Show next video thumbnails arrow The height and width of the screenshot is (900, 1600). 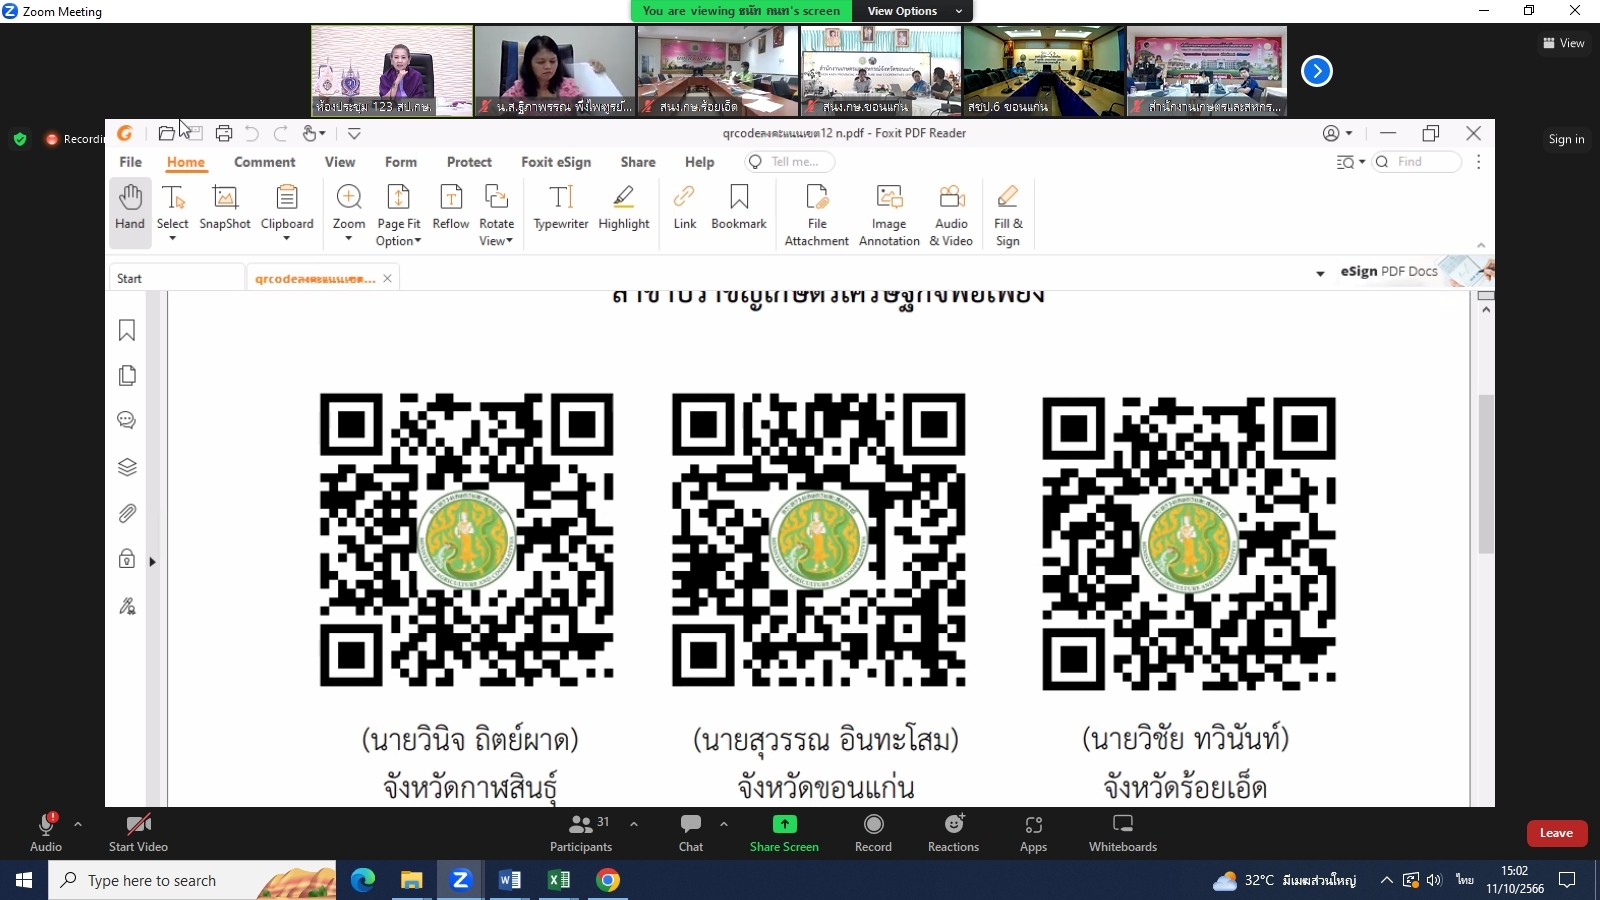click(1317, 71)
